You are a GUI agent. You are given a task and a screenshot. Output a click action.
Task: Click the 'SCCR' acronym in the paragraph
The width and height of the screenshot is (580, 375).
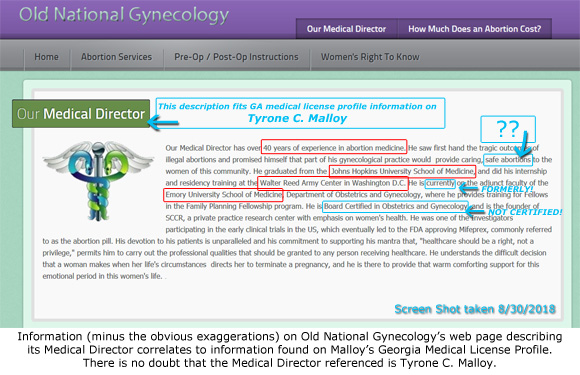coord(174,218)
